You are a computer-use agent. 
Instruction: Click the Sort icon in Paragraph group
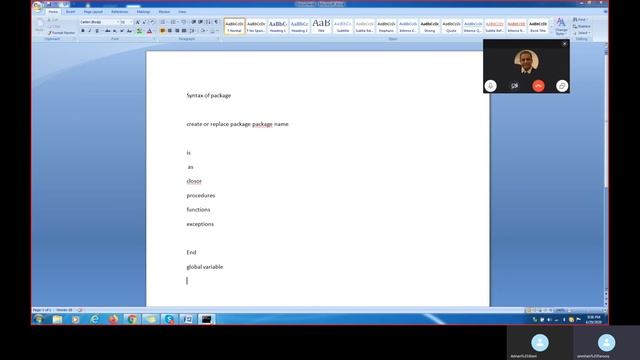pos(208,22)
